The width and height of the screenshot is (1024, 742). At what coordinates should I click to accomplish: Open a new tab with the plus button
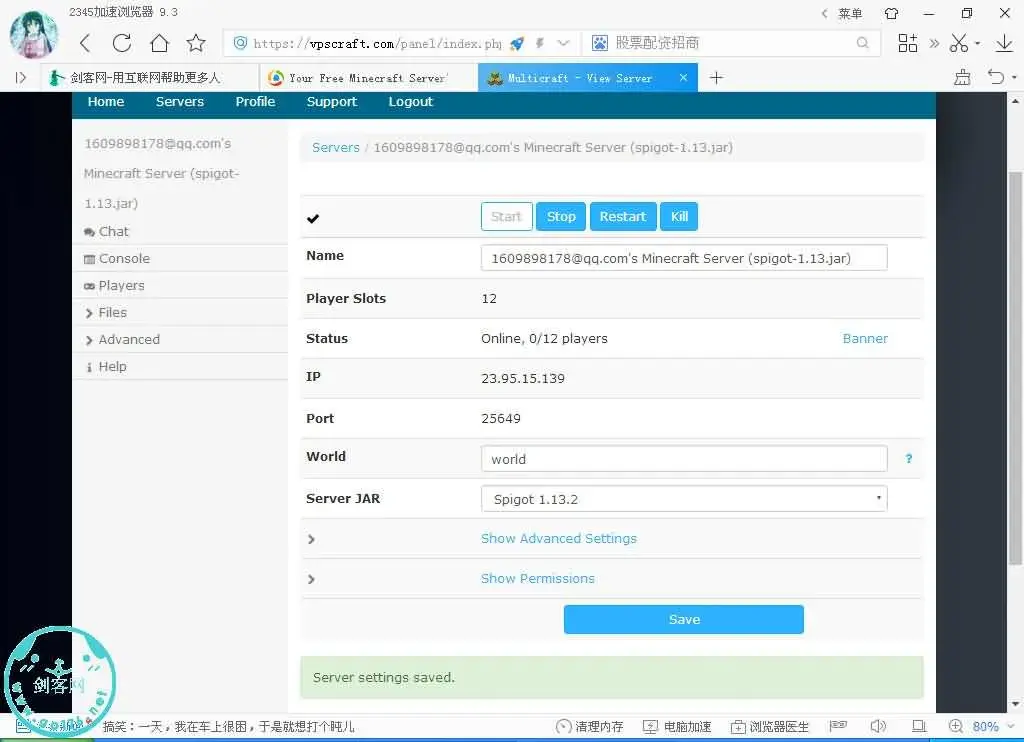click(x=716, y=78)
